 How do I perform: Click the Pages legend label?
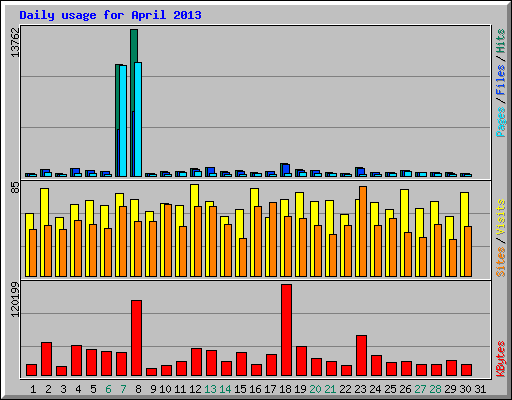click(x=501, y=122)
